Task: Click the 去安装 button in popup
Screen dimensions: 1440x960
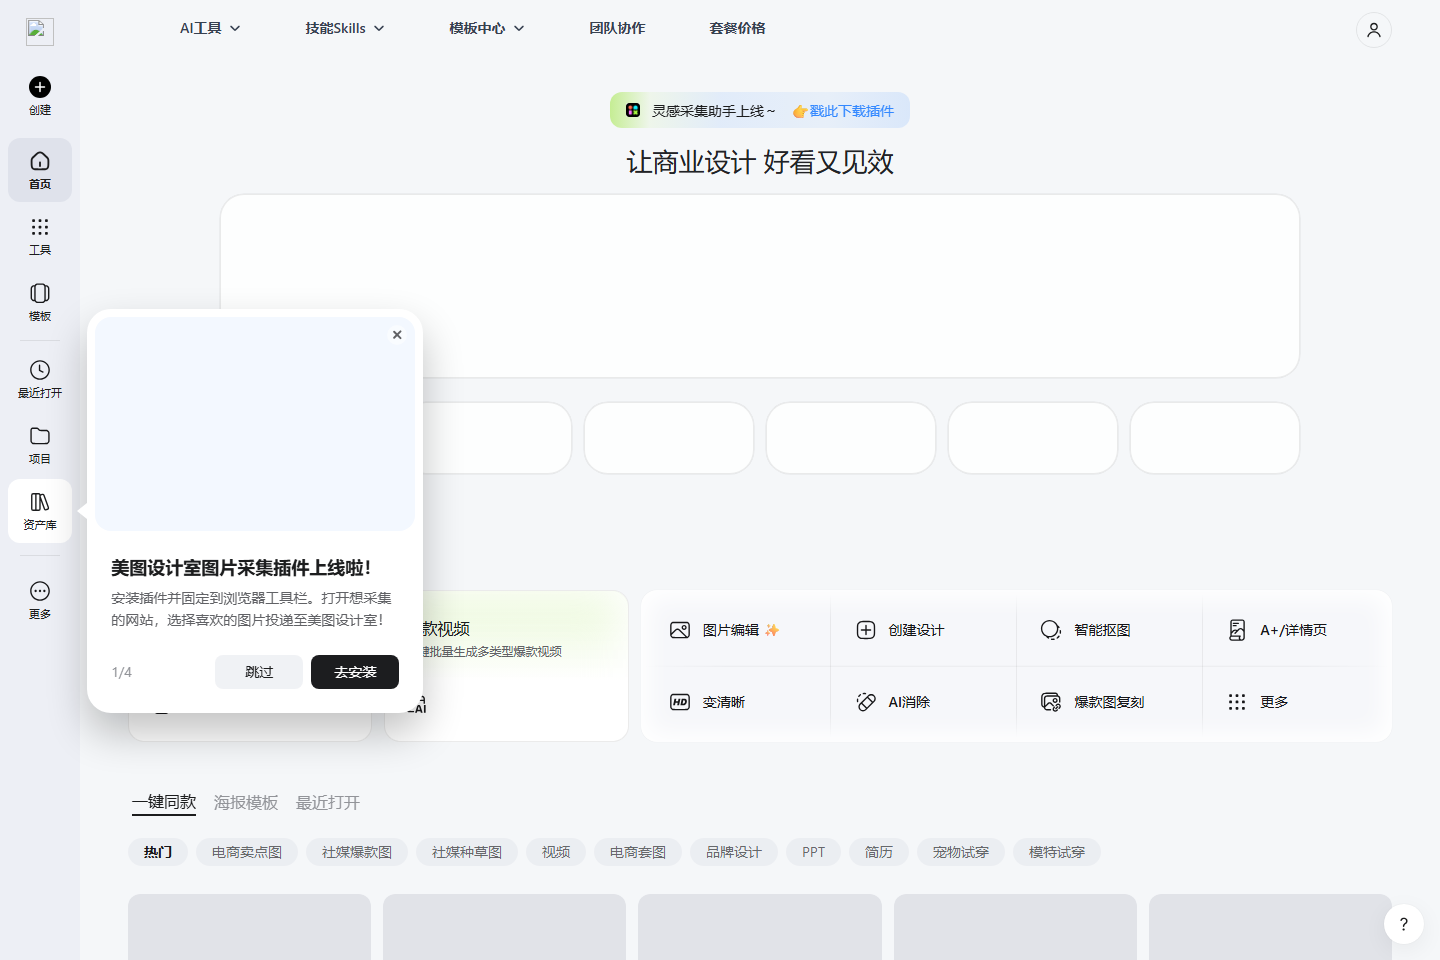Action: [x=355, y=672]
